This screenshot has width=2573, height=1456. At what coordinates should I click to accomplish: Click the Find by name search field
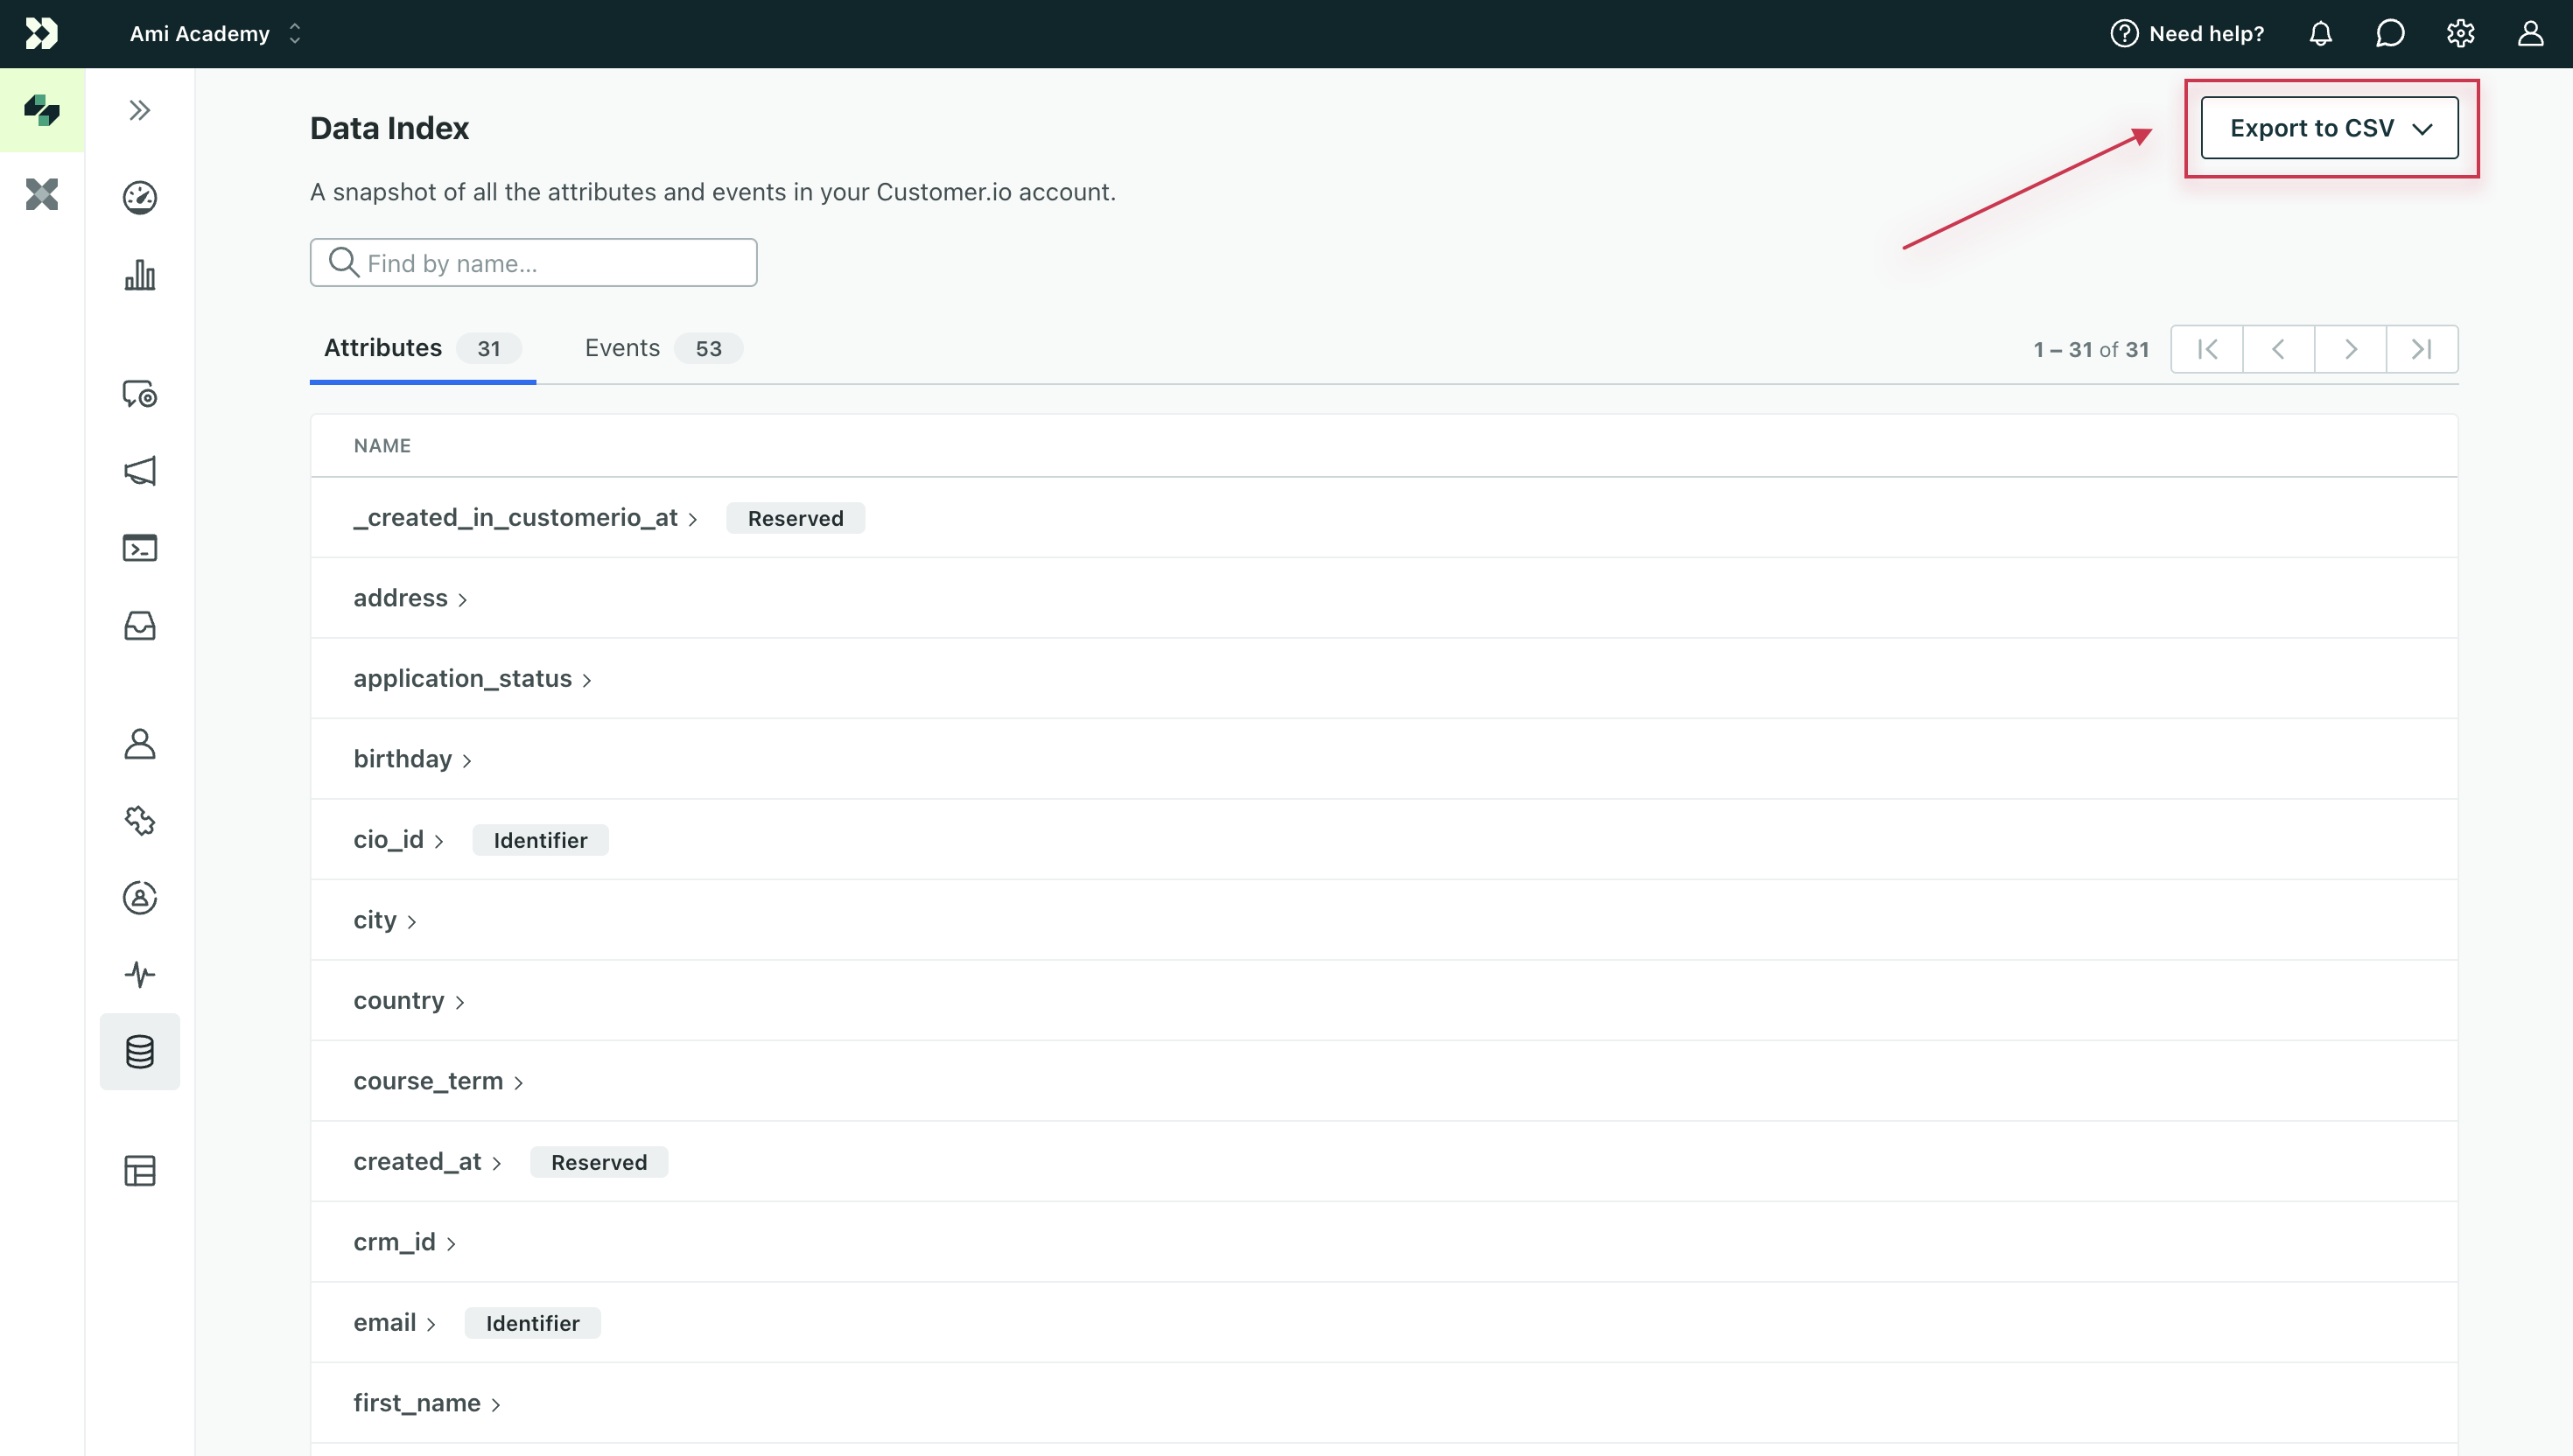pos(532,262)
